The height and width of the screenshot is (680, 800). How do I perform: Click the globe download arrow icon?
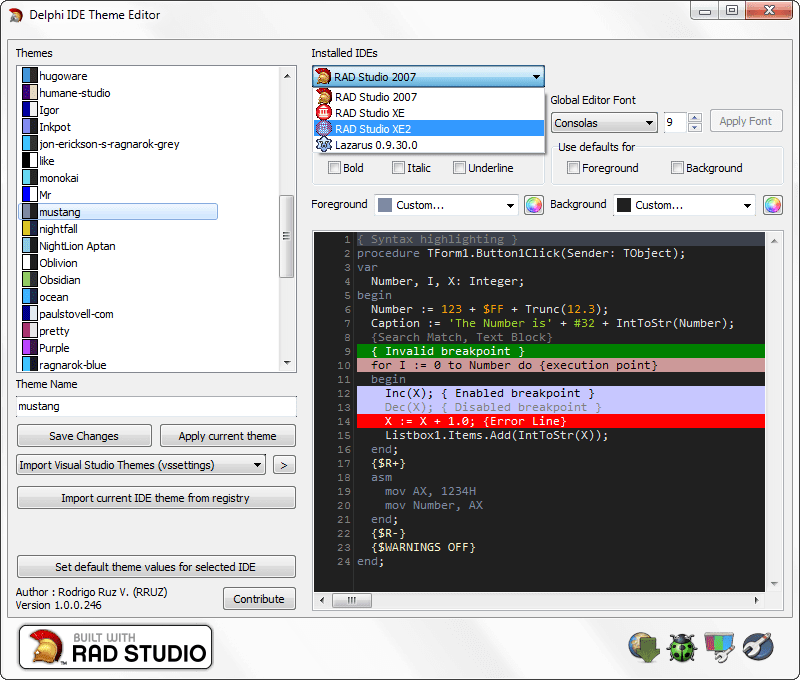click(x=644, y=647)
